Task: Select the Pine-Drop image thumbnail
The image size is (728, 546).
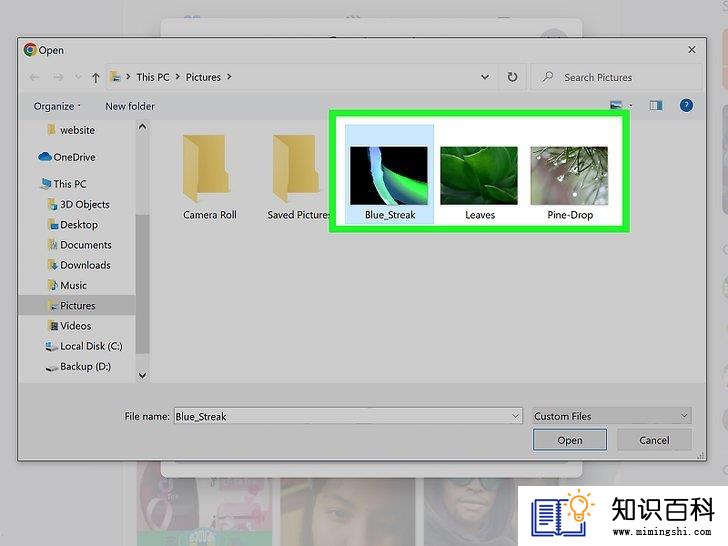Action: tap(569, 176)
